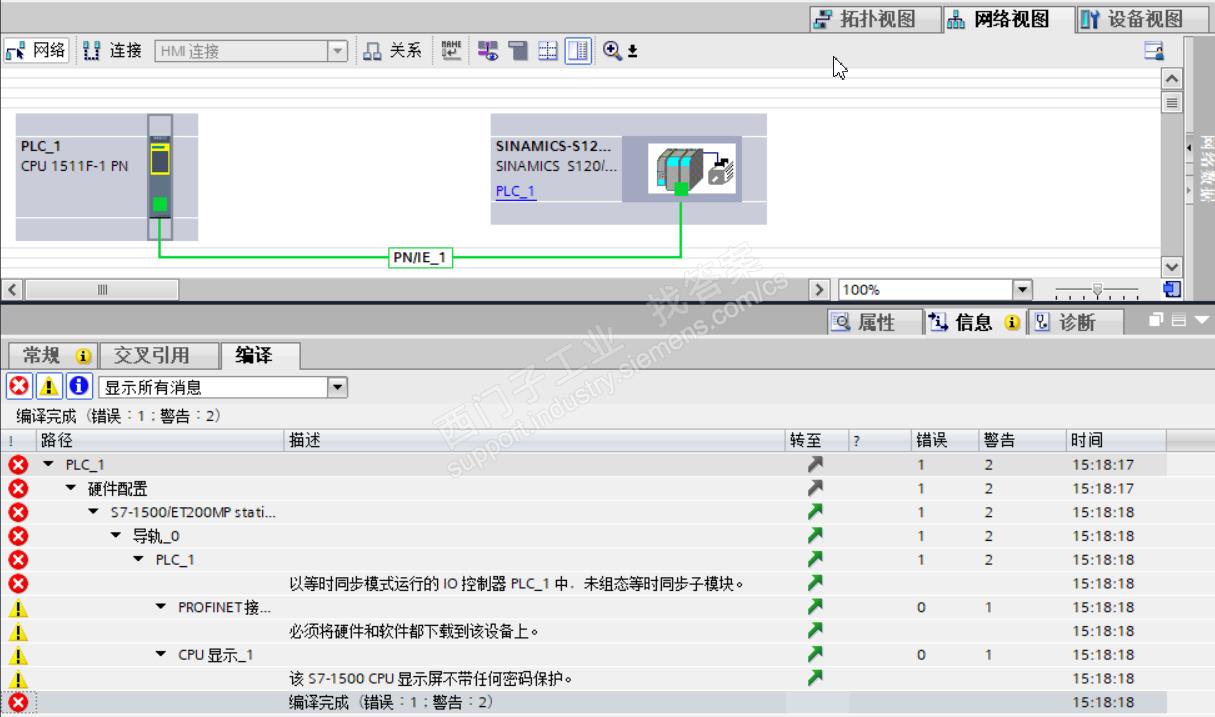Switch to the 网络视图 network view tab
The height and width of the screenshot is (717, 1215).
1008,19
